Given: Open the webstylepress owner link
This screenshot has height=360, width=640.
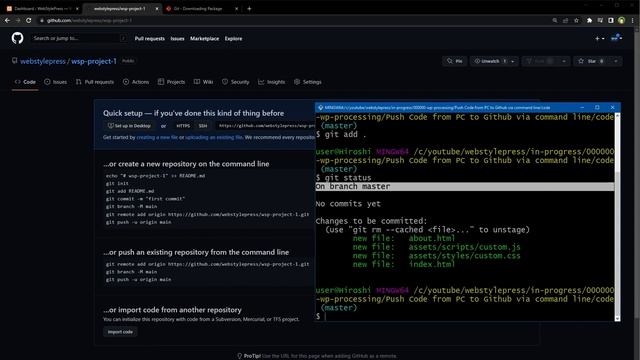Looking at the screenshot, I should tap(43, 61).
